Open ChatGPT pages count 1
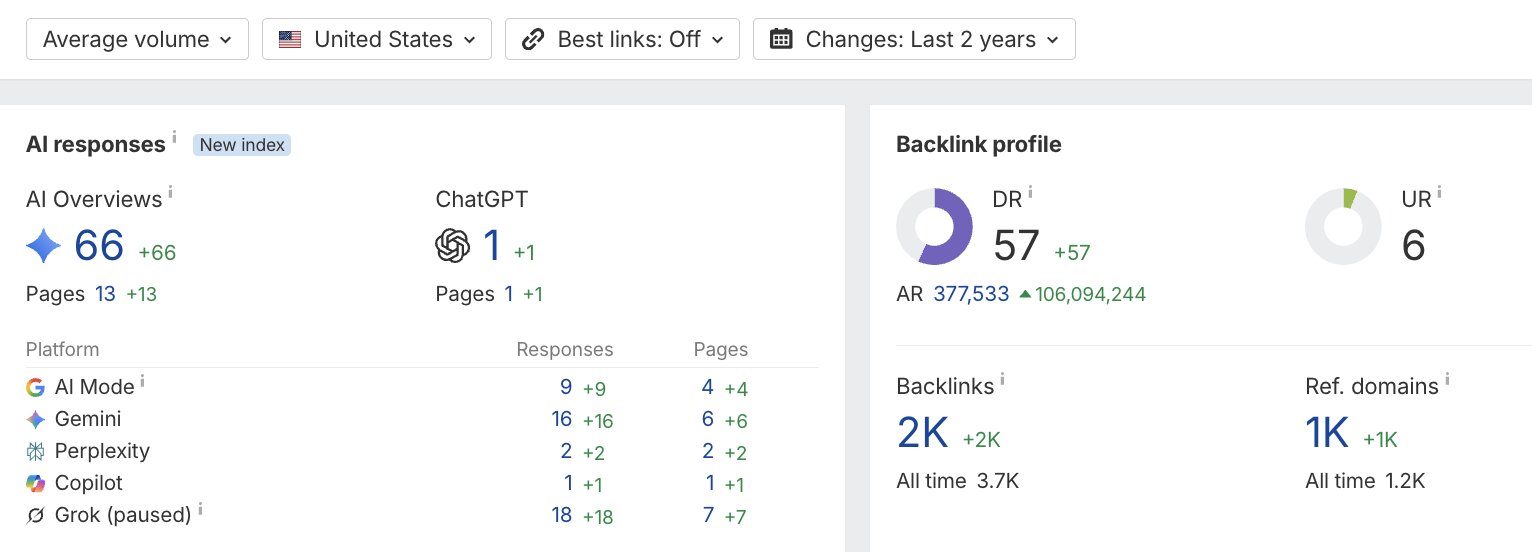The height and width of the screenshot is (552, 1532). coord(509,294)
